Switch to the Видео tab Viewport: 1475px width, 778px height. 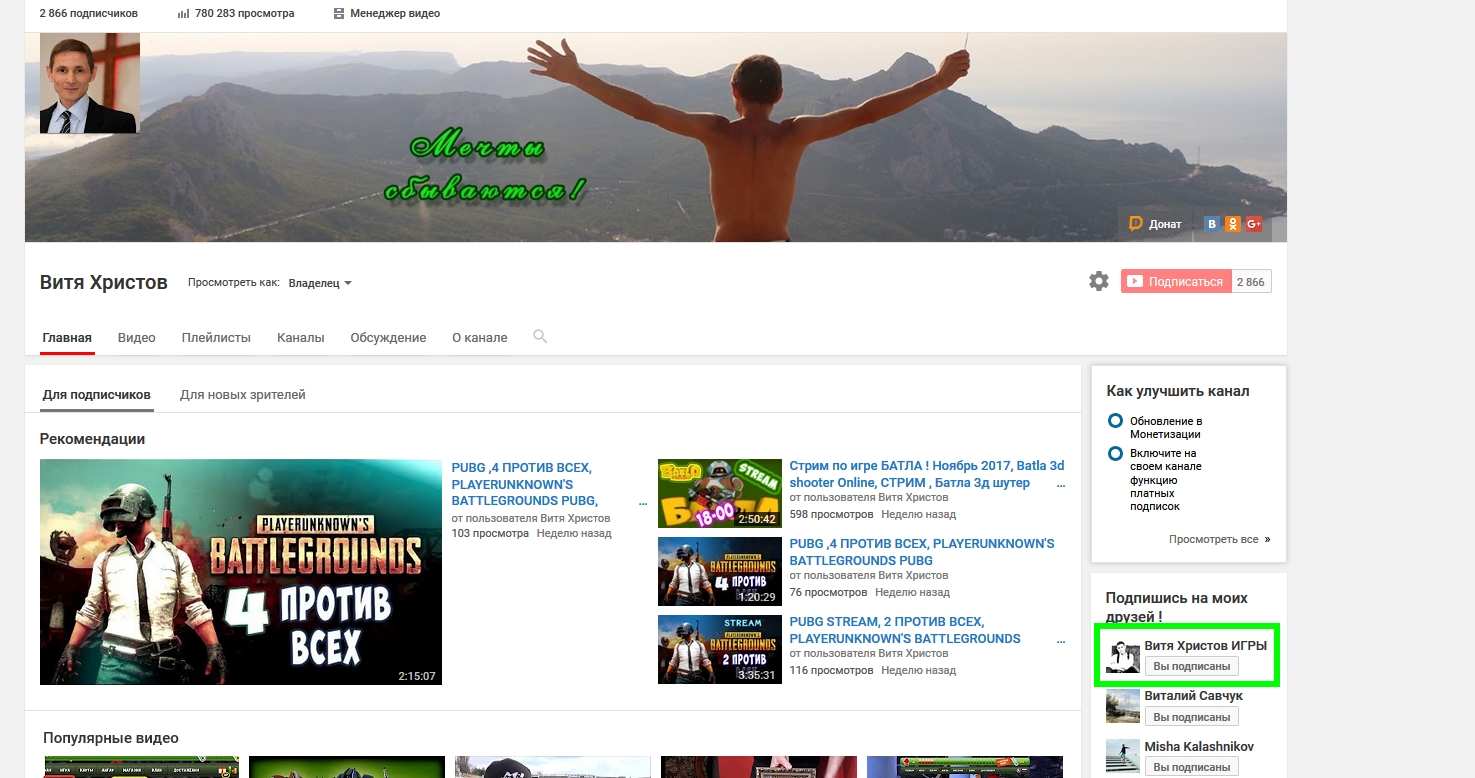click(x=137, y=338)
